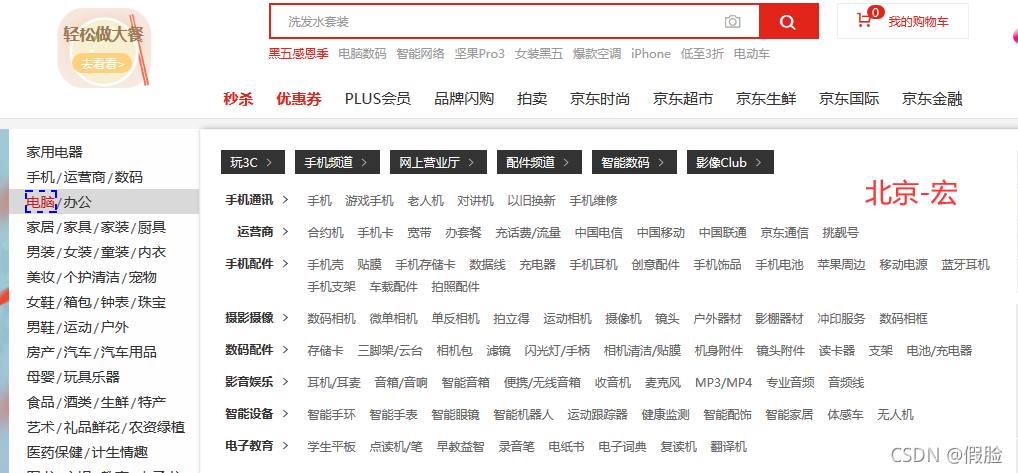Click the shopping cart icon

(864, 21)
